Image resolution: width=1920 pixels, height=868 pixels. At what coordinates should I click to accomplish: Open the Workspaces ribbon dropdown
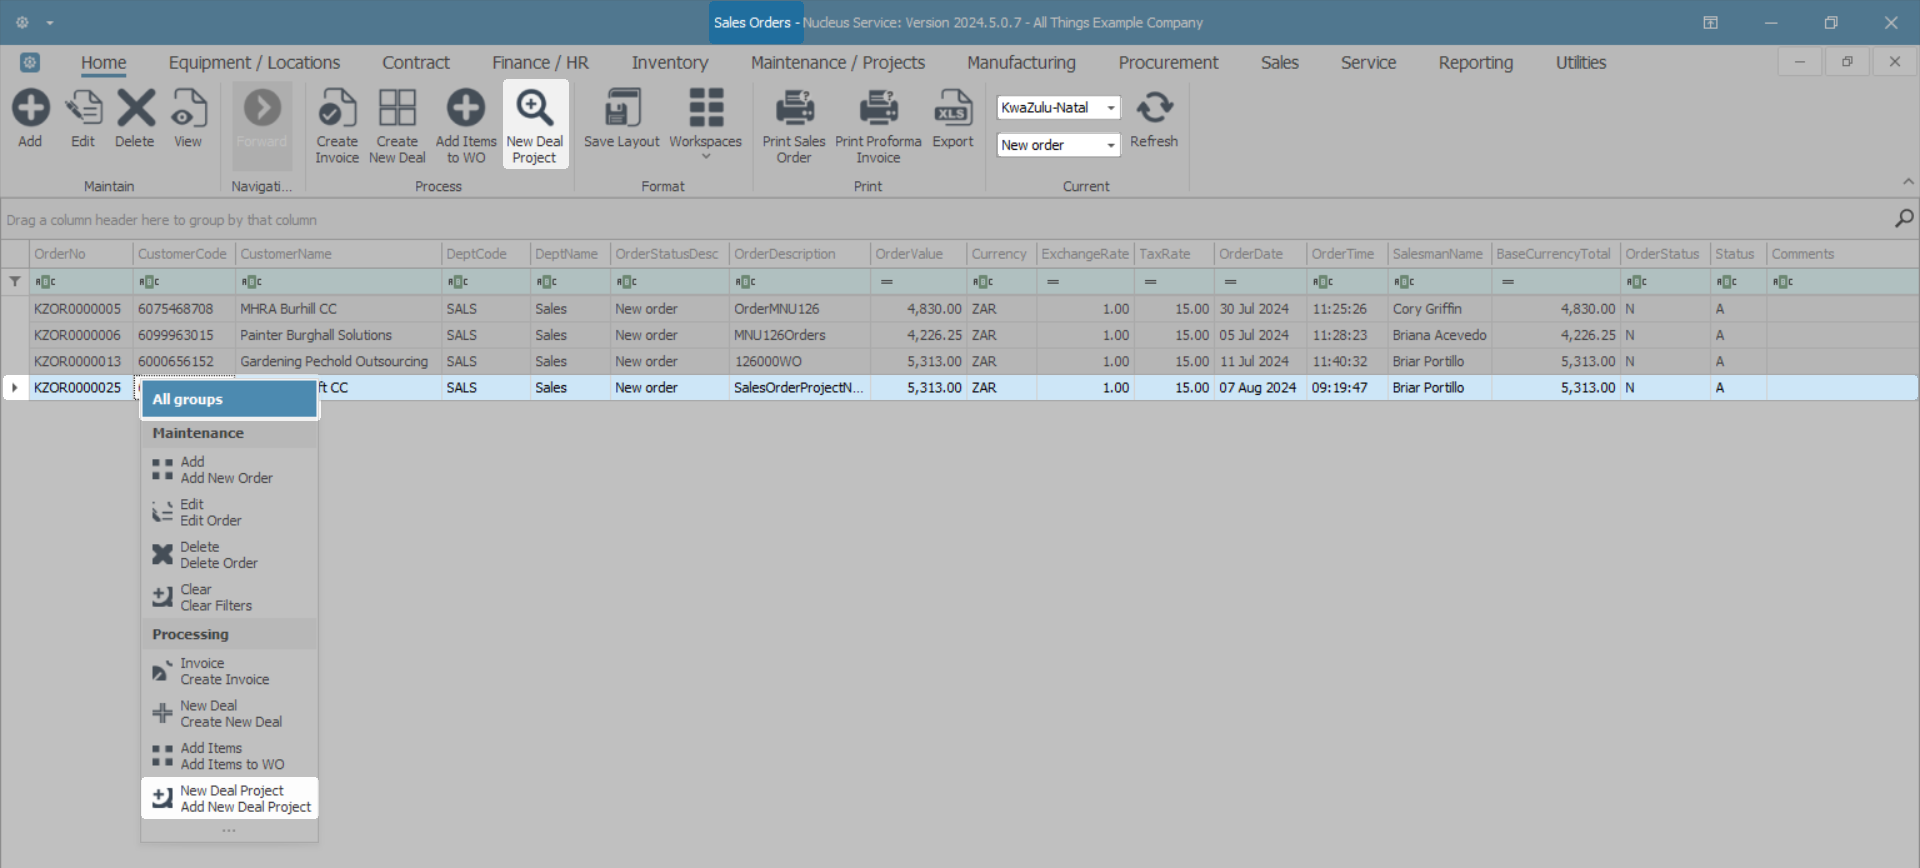coord(706,124)
